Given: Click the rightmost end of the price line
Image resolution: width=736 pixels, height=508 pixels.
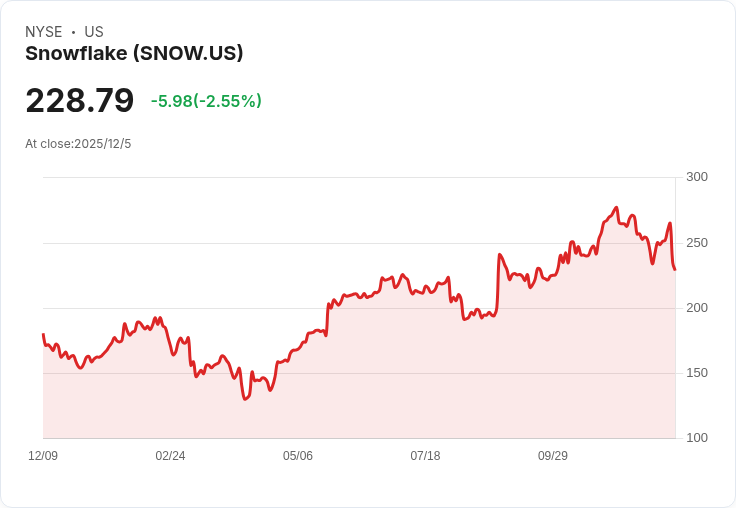Looking at the screenshot, I should 675,269.
